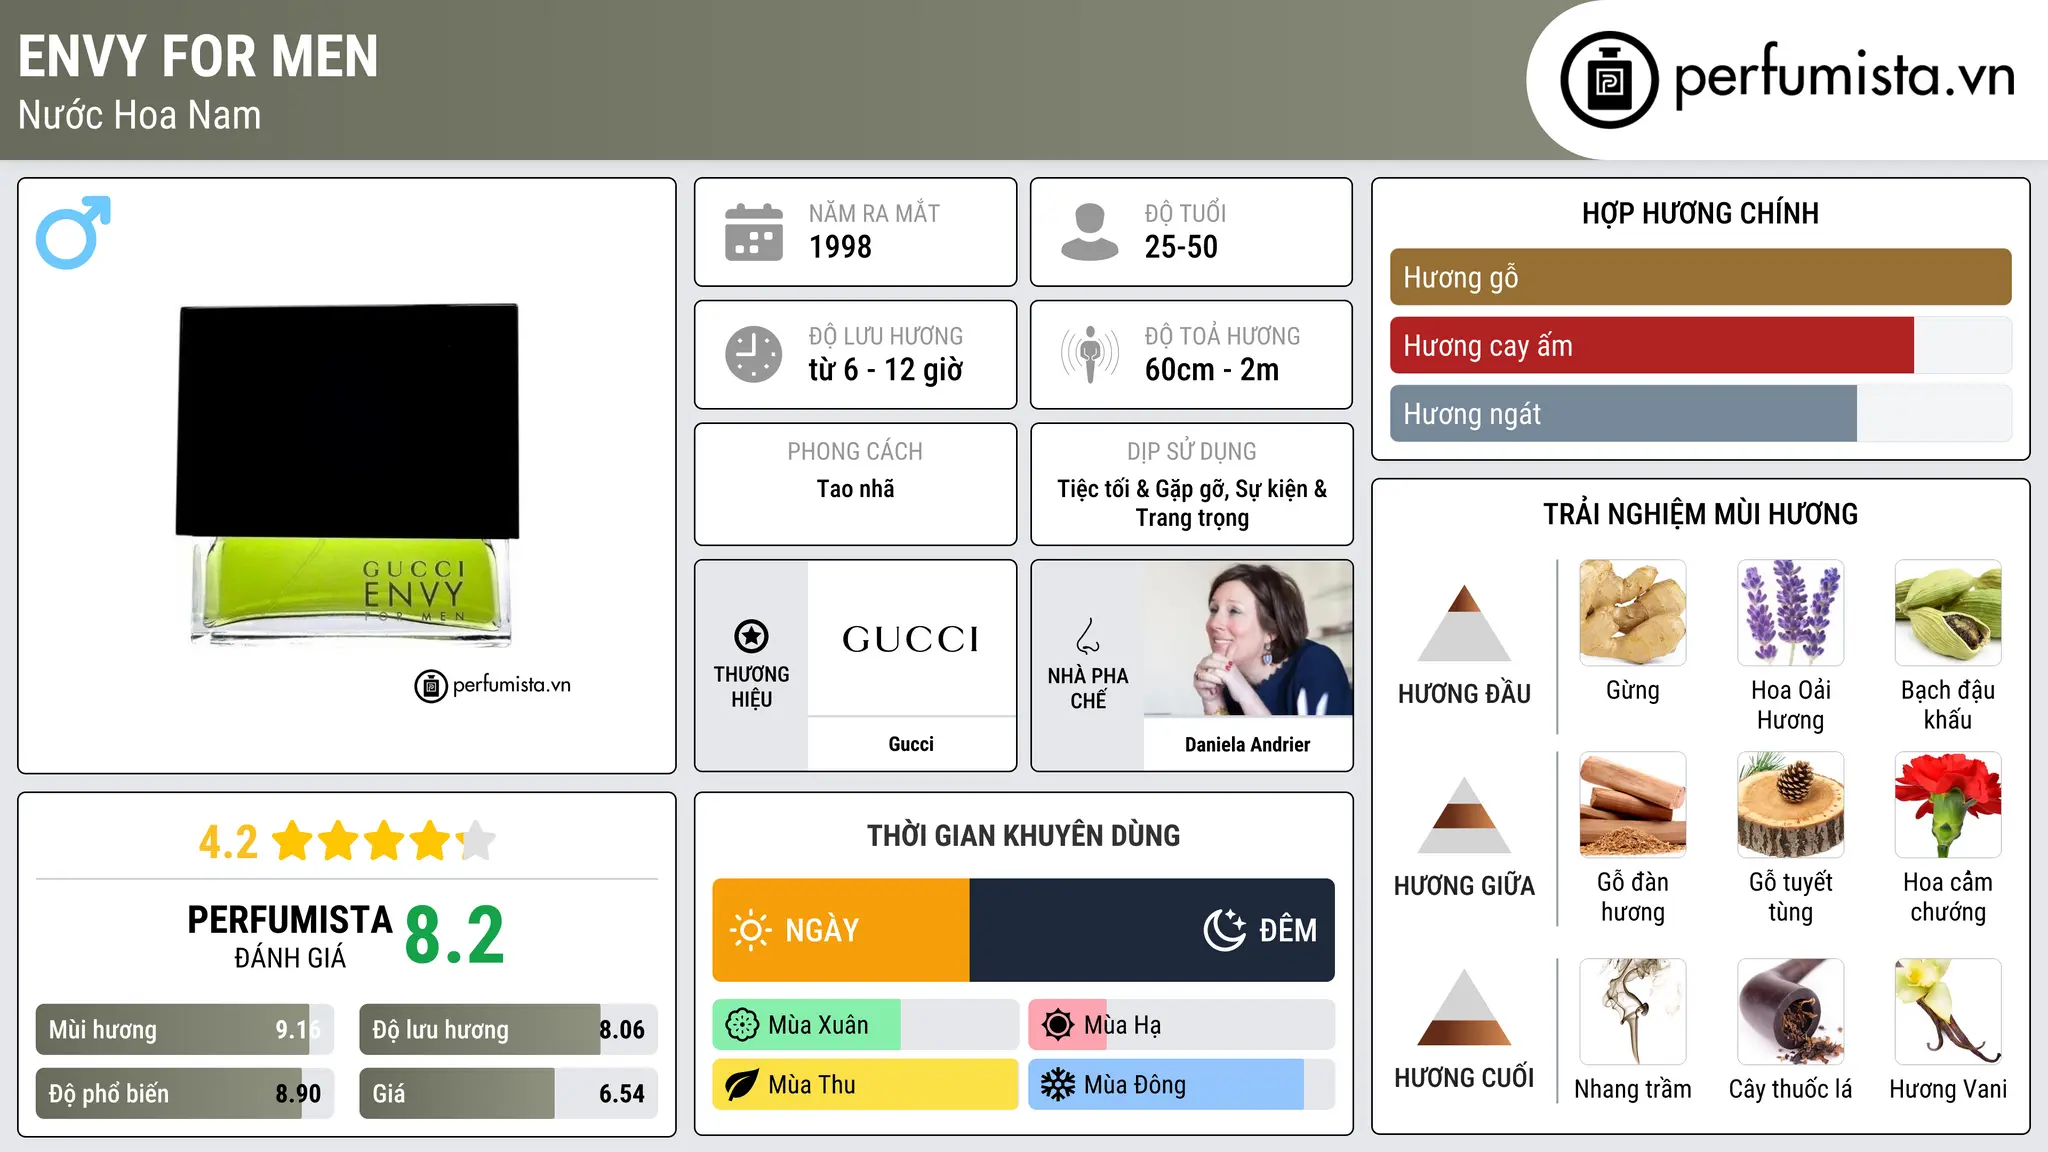
Task: Select the Gỗ tuyết tùng cedar image
Action: click(1790, 805)
